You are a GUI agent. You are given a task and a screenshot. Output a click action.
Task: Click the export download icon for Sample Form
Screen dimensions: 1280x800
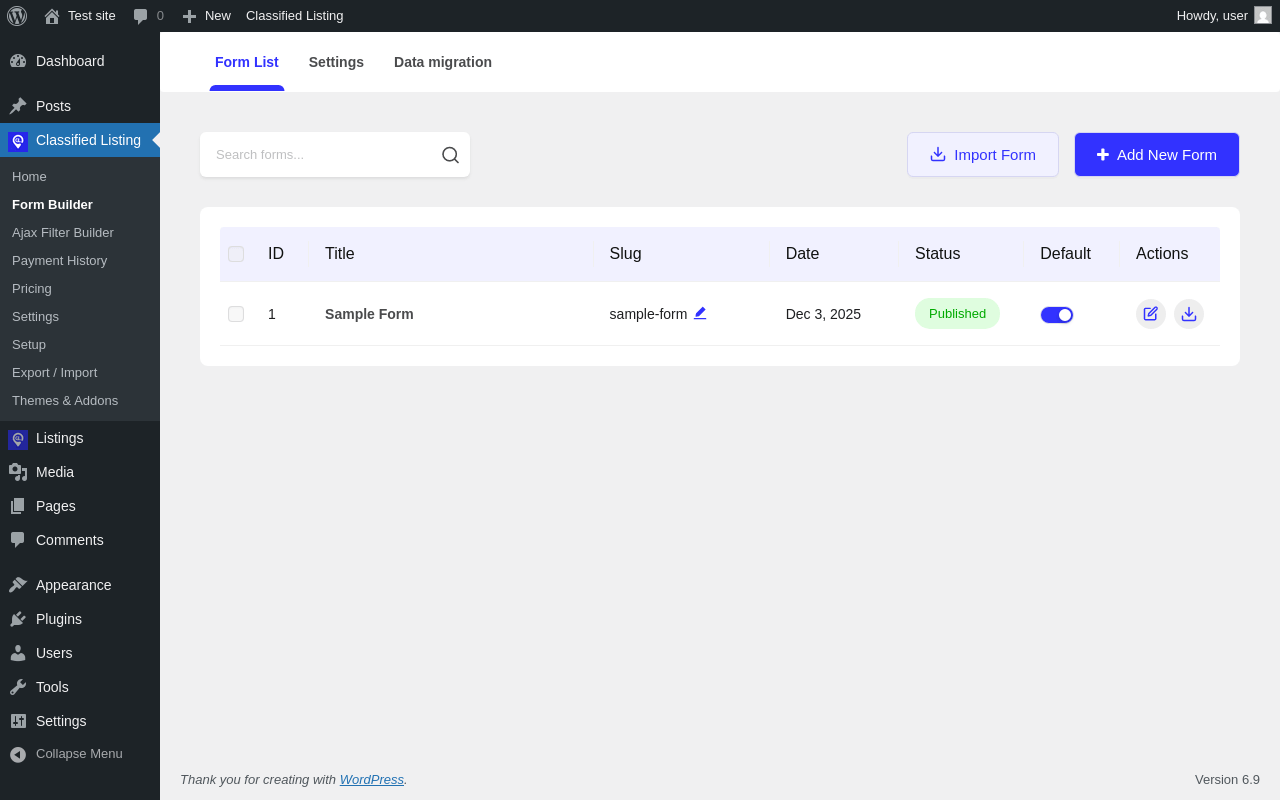click(1188, 314)
